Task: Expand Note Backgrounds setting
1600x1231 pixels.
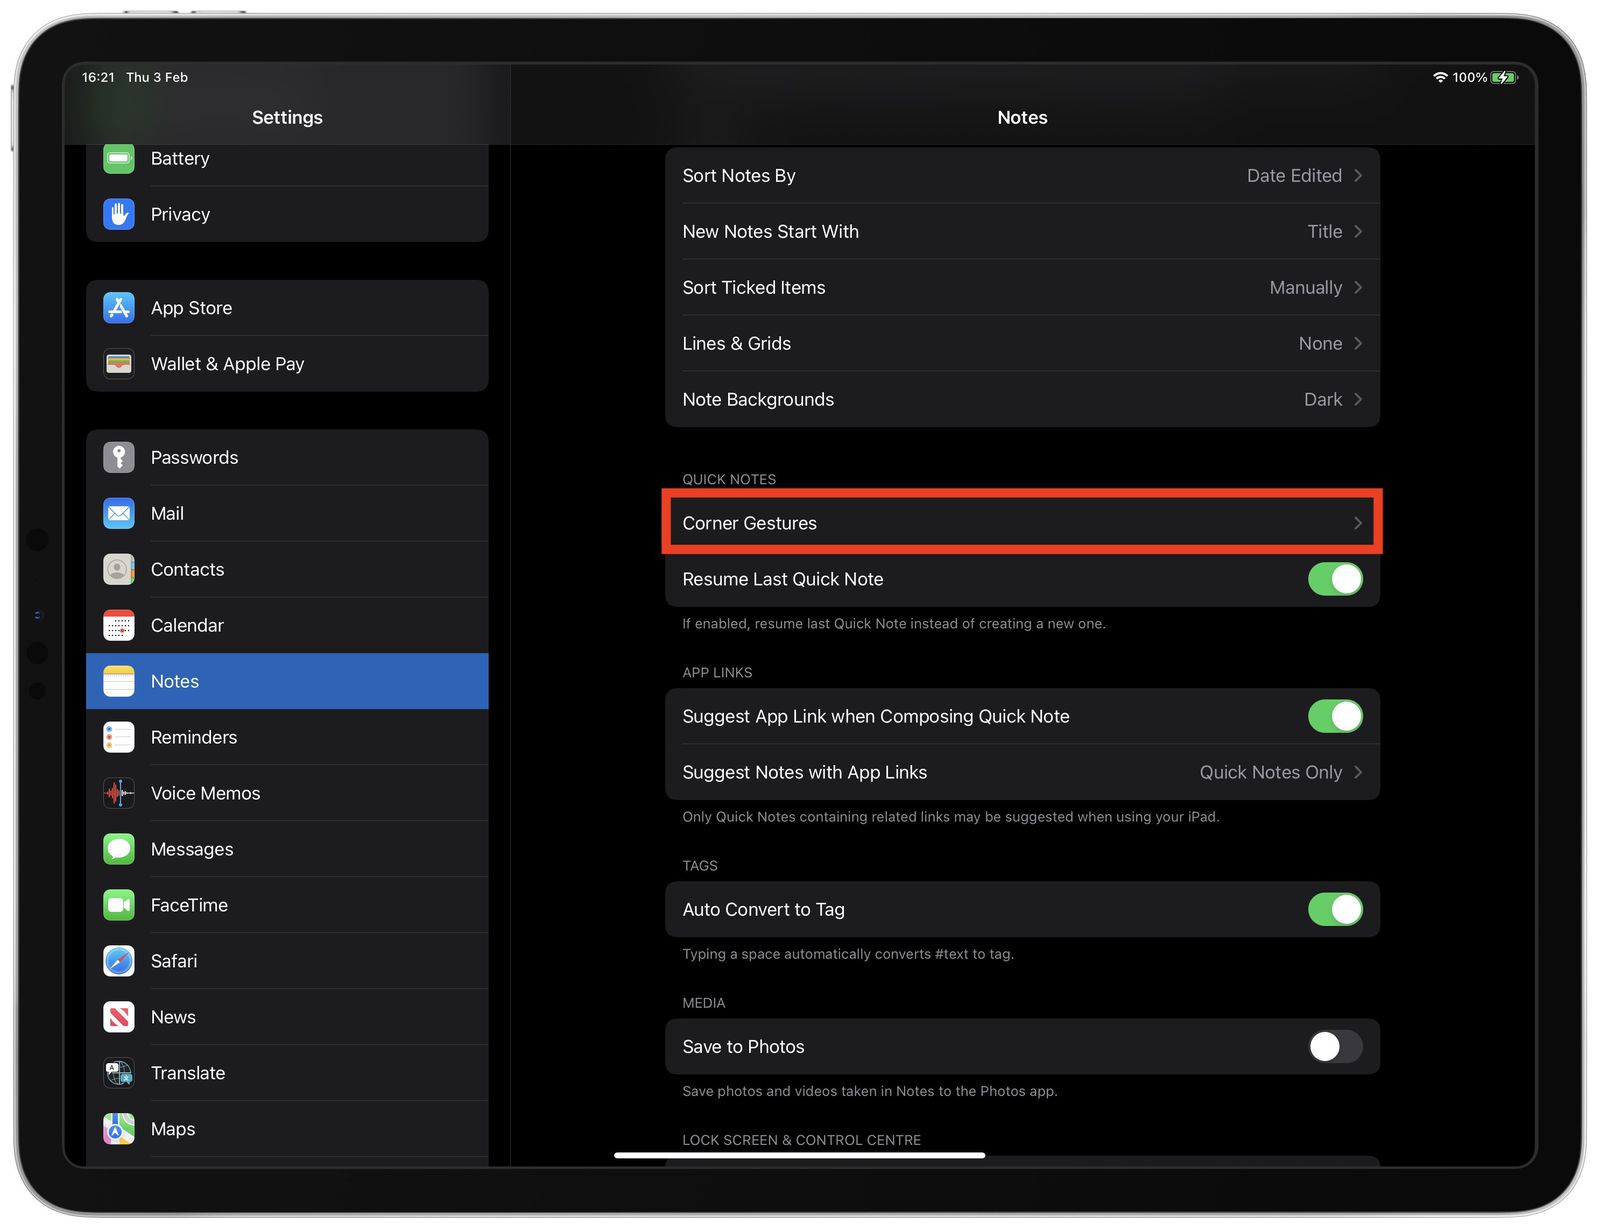Action: pyautogui.click(x=1021, y=399)
